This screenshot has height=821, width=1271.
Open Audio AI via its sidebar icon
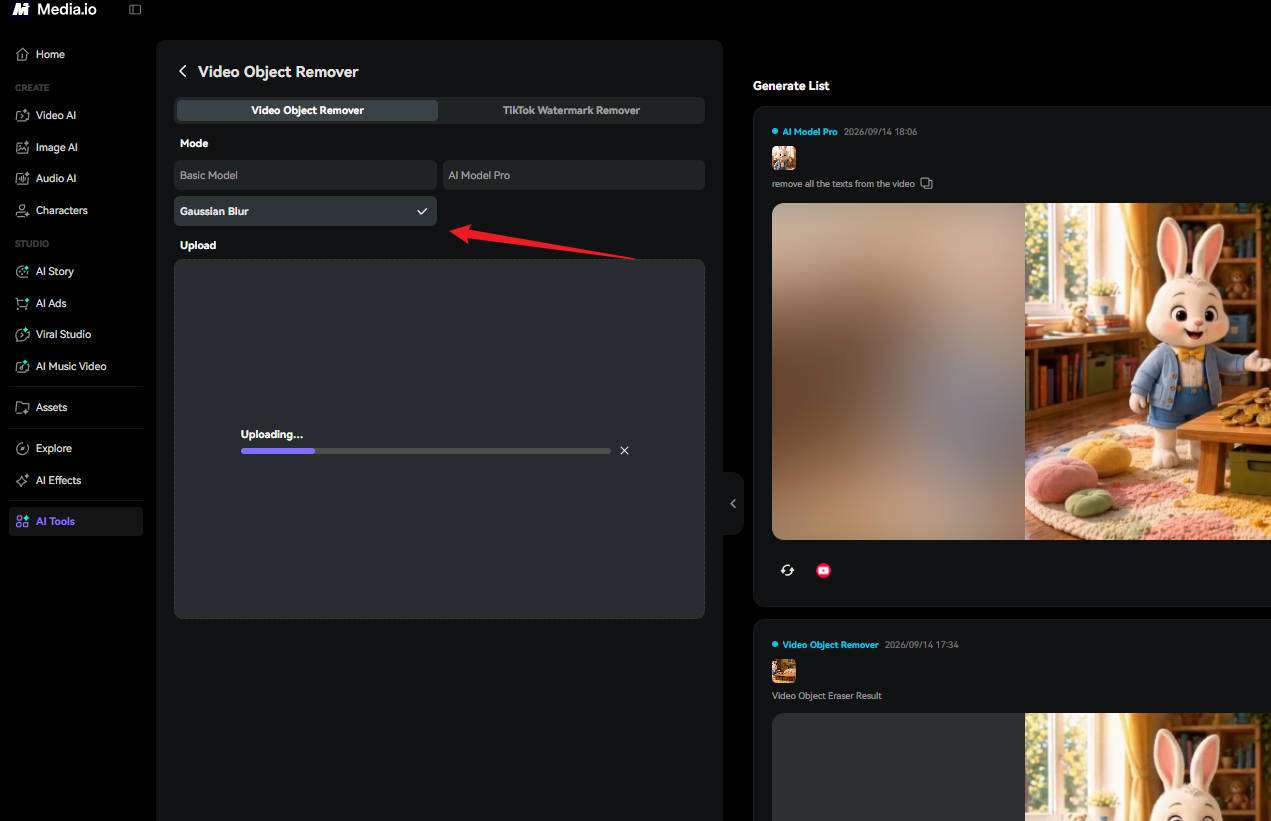[22, 178]
